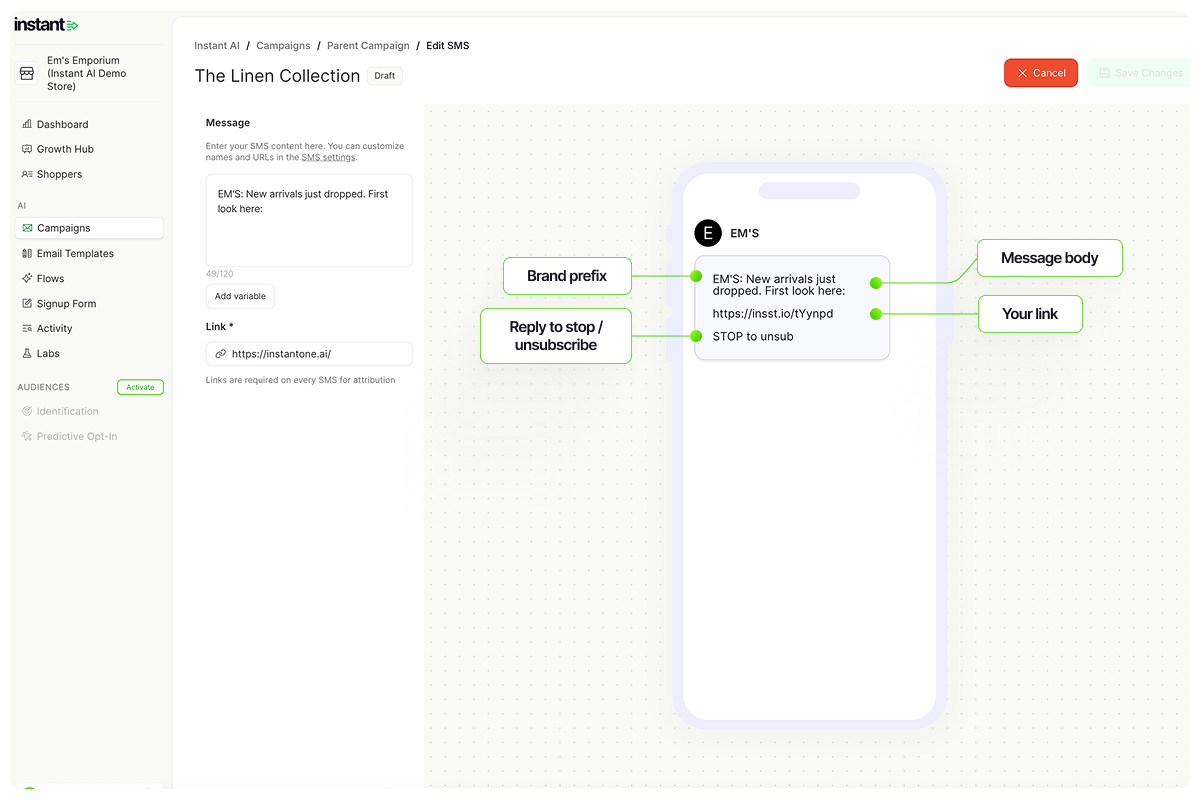
Task: Click the Draft status badge
Action: coord(385,76)
